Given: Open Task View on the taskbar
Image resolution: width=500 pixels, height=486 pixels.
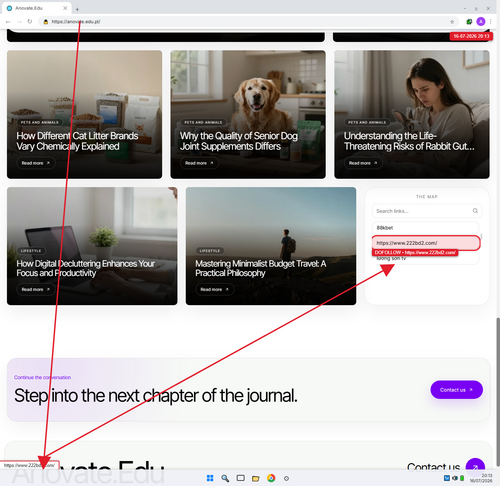Looking at the screenshot, I should [240, 478].
